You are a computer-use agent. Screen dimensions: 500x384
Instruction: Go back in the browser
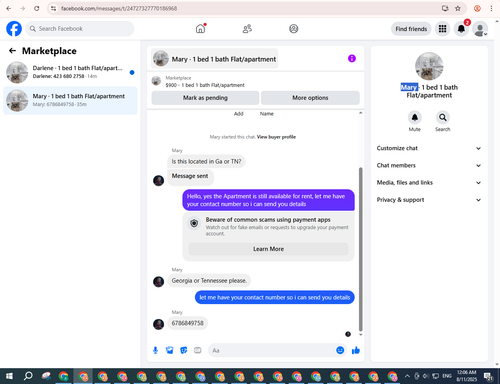pyautogui.click(x=9, y=8)
